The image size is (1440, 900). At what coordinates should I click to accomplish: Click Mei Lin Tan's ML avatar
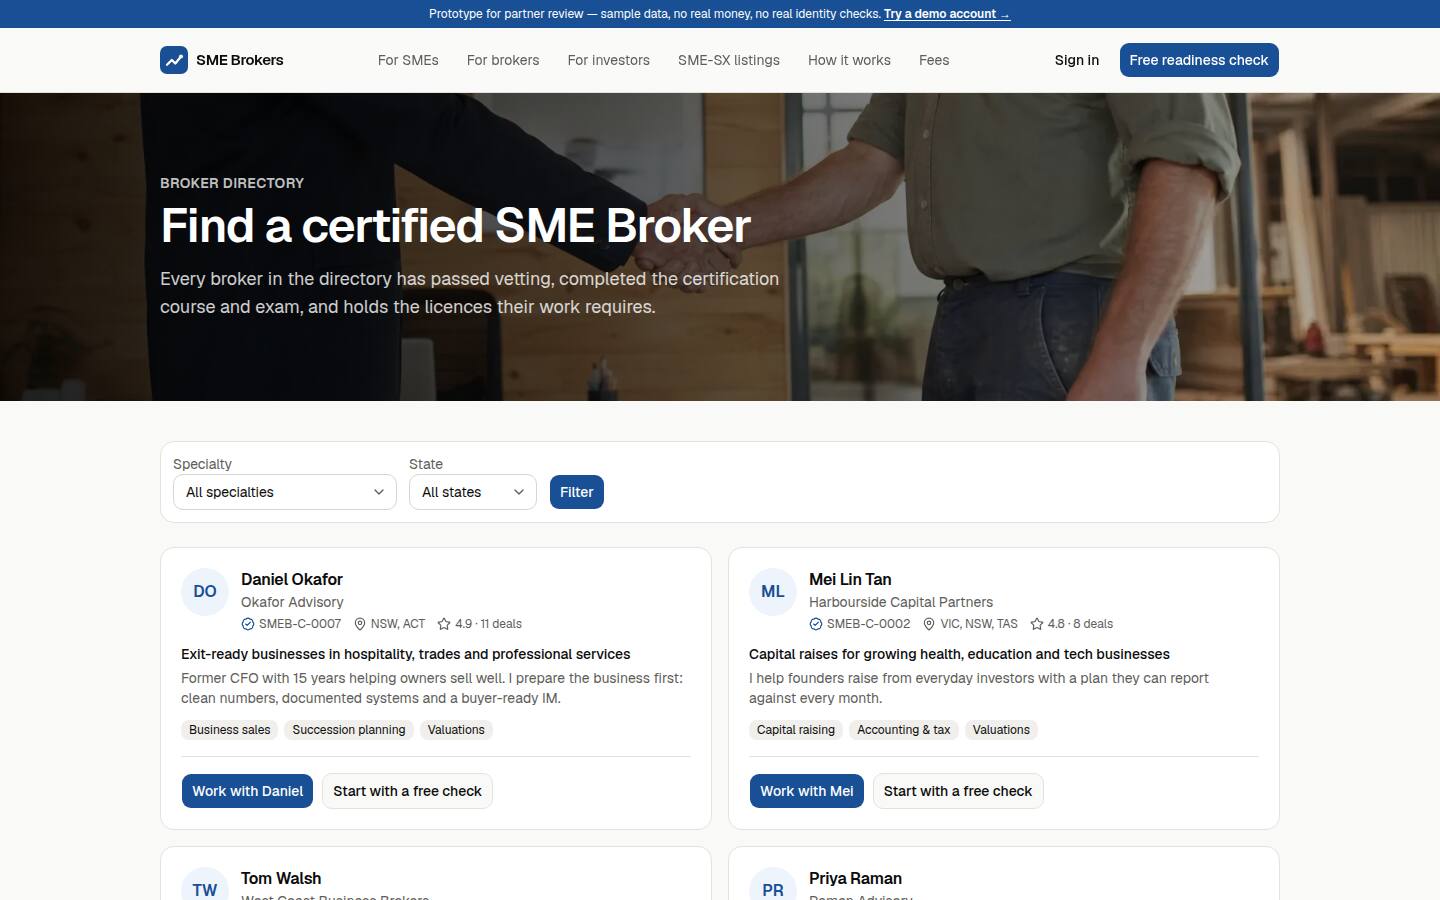point(773,592)
